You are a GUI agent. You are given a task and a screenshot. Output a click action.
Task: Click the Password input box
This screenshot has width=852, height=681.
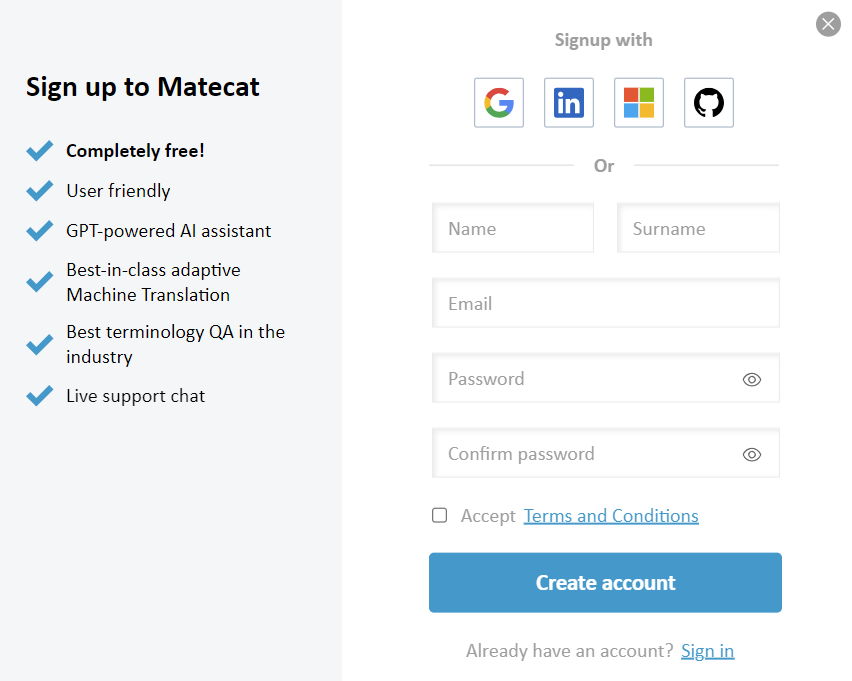point(590,379)
